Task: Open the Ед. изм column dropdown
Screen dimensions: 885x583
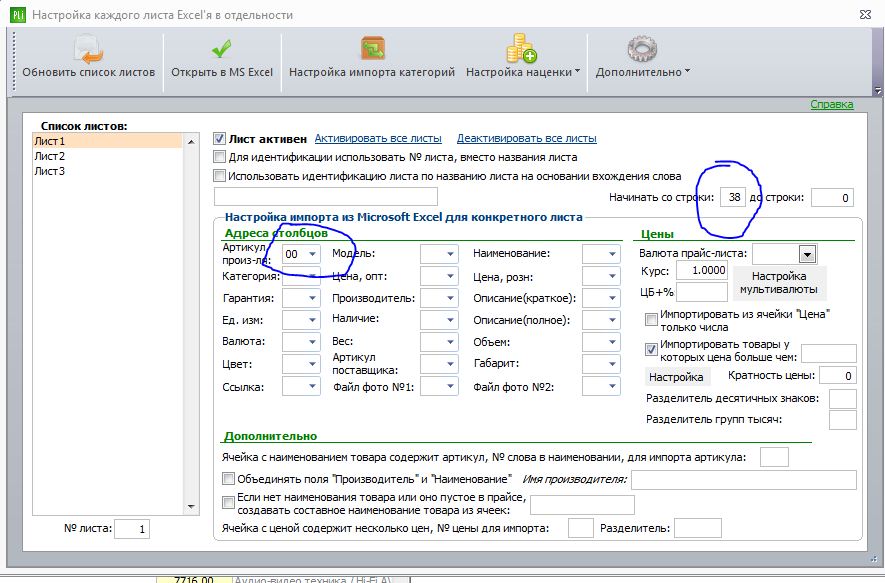Action: click(x=312, y=320)
